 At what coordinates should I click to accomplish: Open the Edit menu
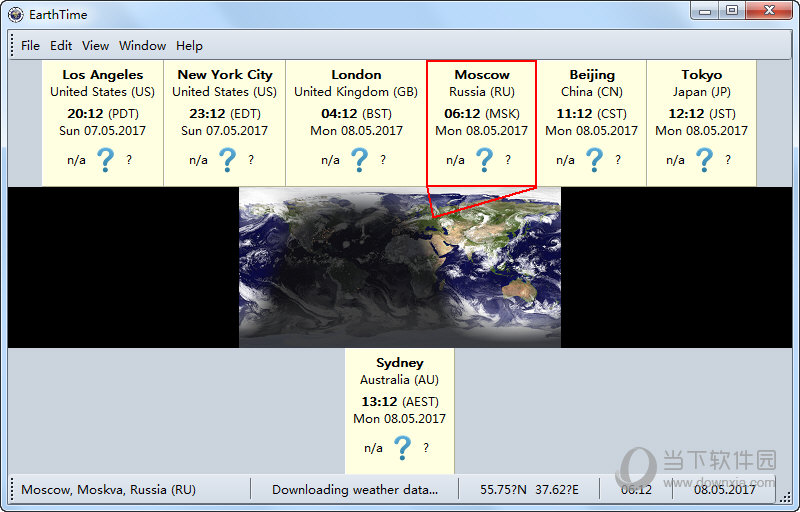point(61,45)
